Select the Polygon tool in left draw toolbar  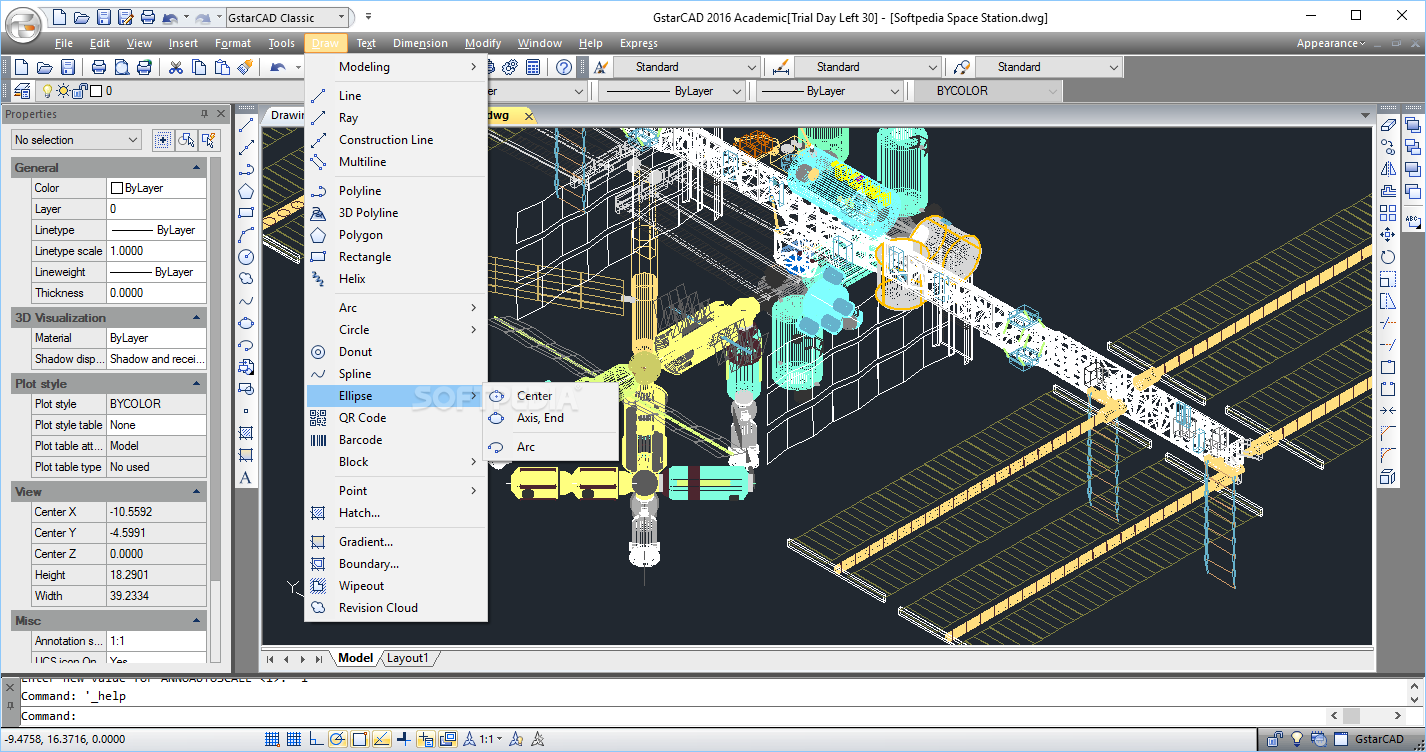pos(246,191)
